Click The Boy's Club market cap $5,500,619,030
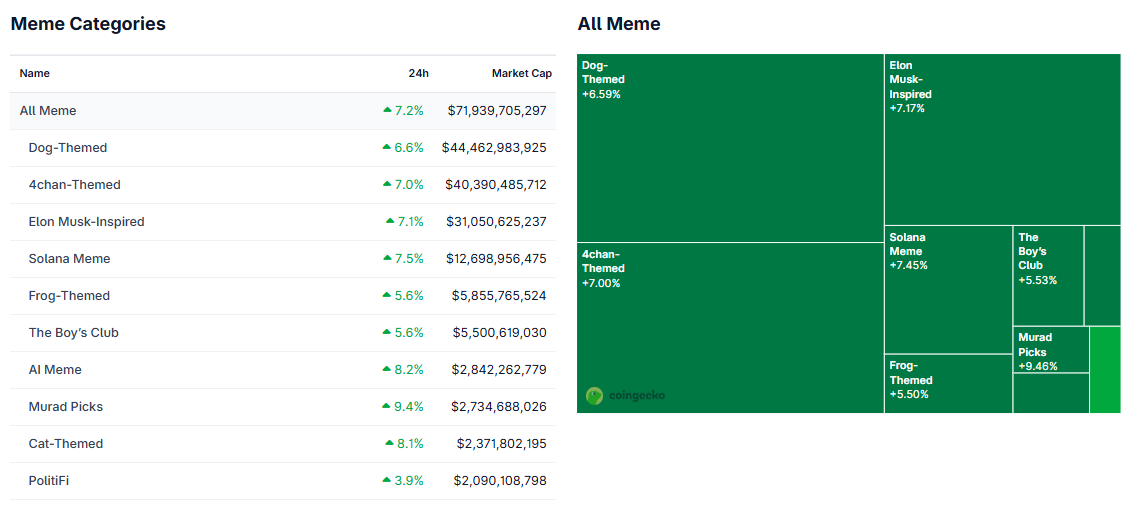1135x510 pixels. (499, 333)
